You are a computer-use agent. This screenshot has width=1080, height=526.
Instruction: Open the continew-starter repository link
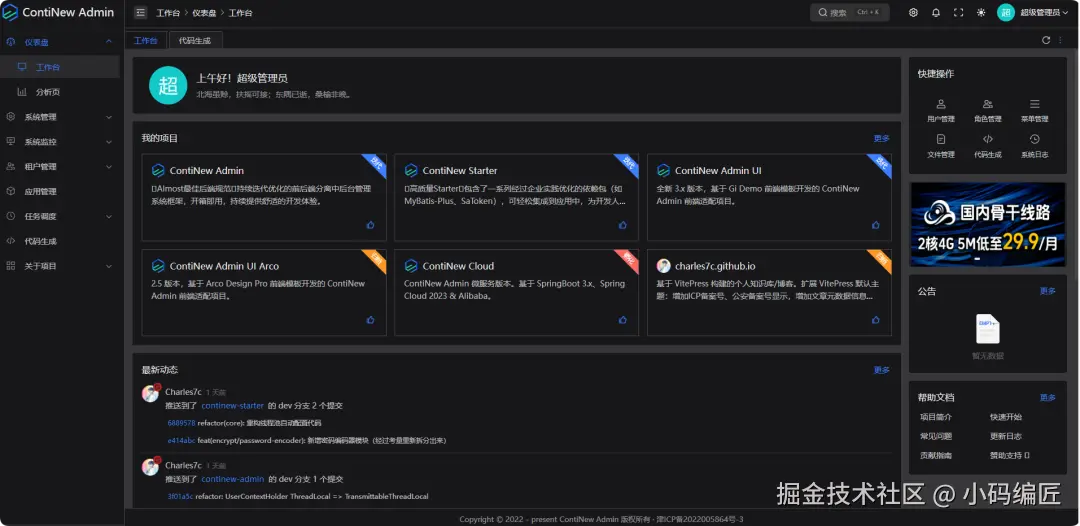click(233, 406)
